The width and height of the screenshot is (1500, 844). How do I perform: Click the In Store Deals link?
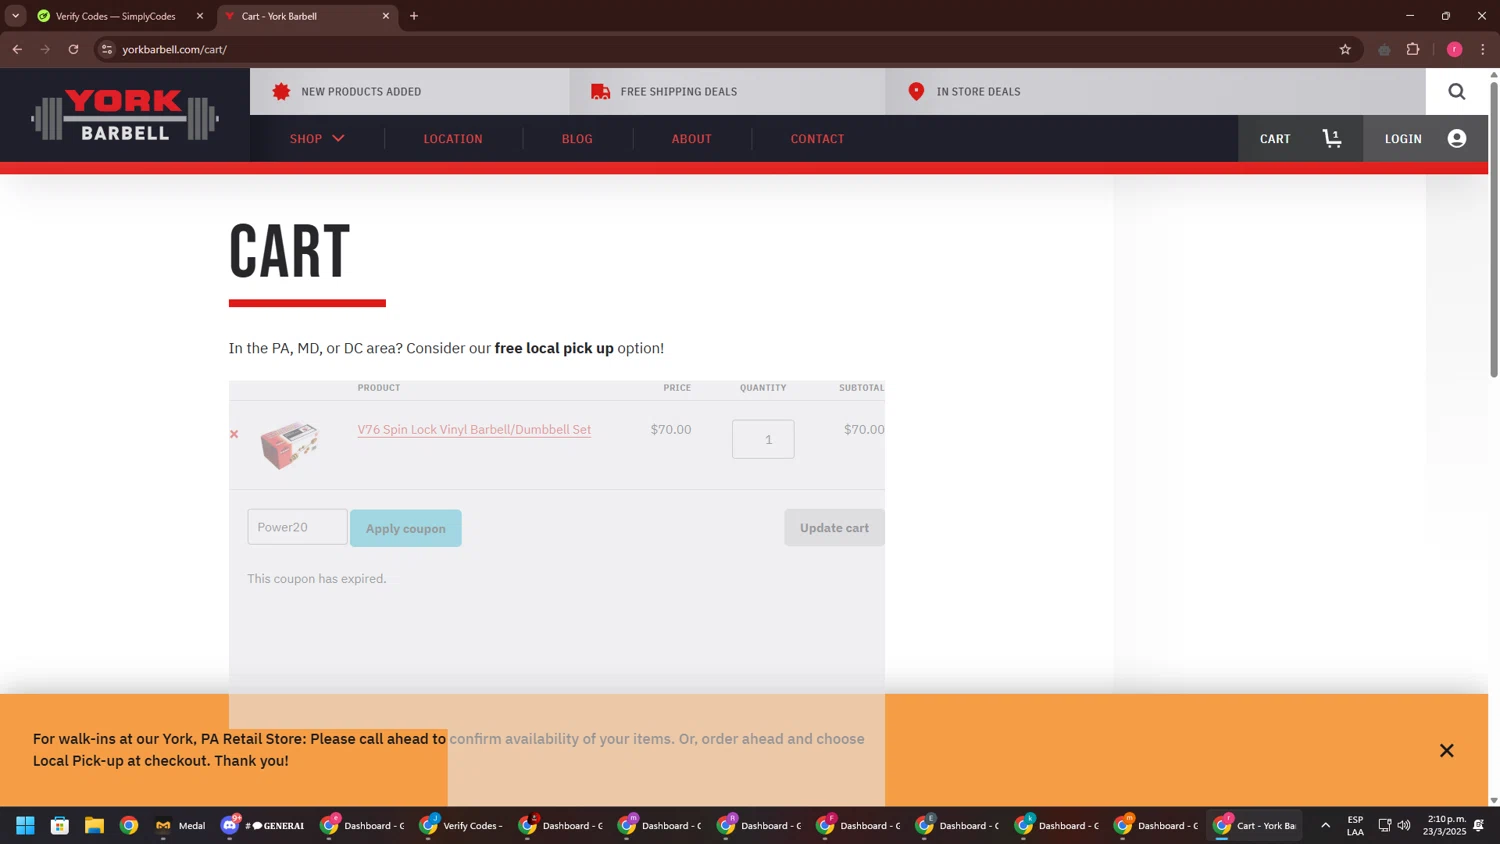click(x=978, y=92)
